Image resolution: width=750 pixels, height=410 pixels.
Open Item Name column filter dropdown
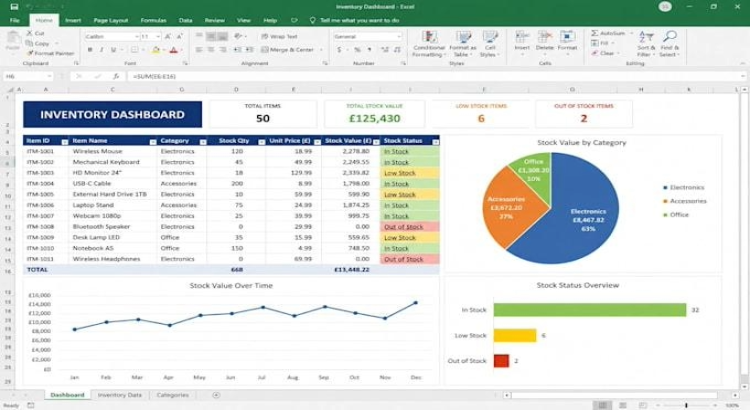(153, 142)
